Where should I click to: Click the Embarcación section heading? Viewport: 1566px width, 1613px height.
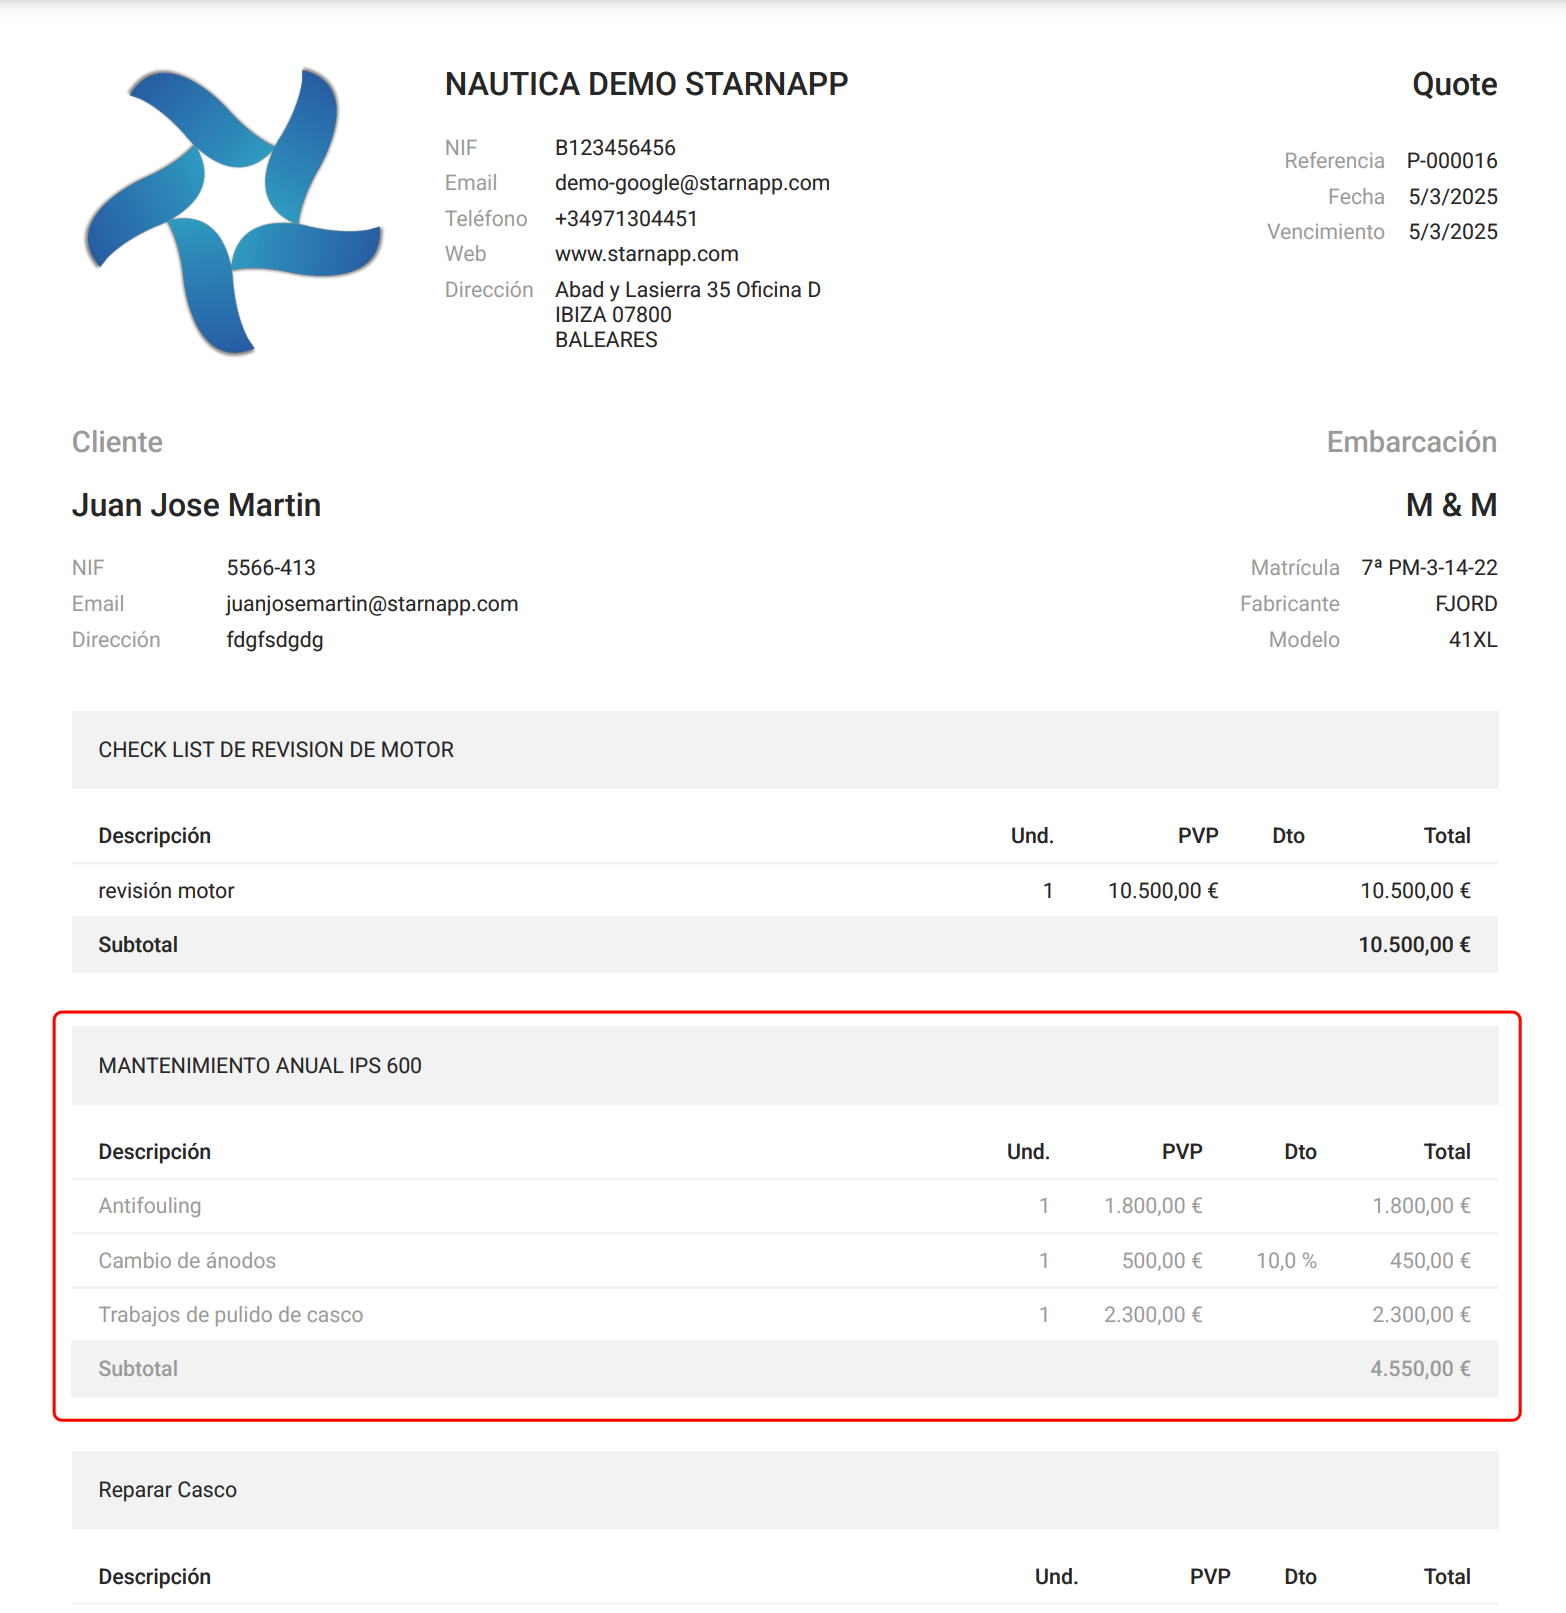tap(1412, 442)
